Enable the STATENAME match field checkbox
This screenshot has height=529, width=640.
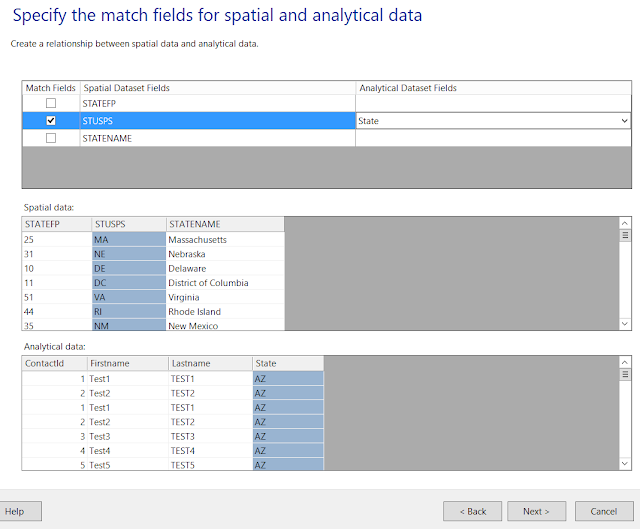click(x=51, y=139)
